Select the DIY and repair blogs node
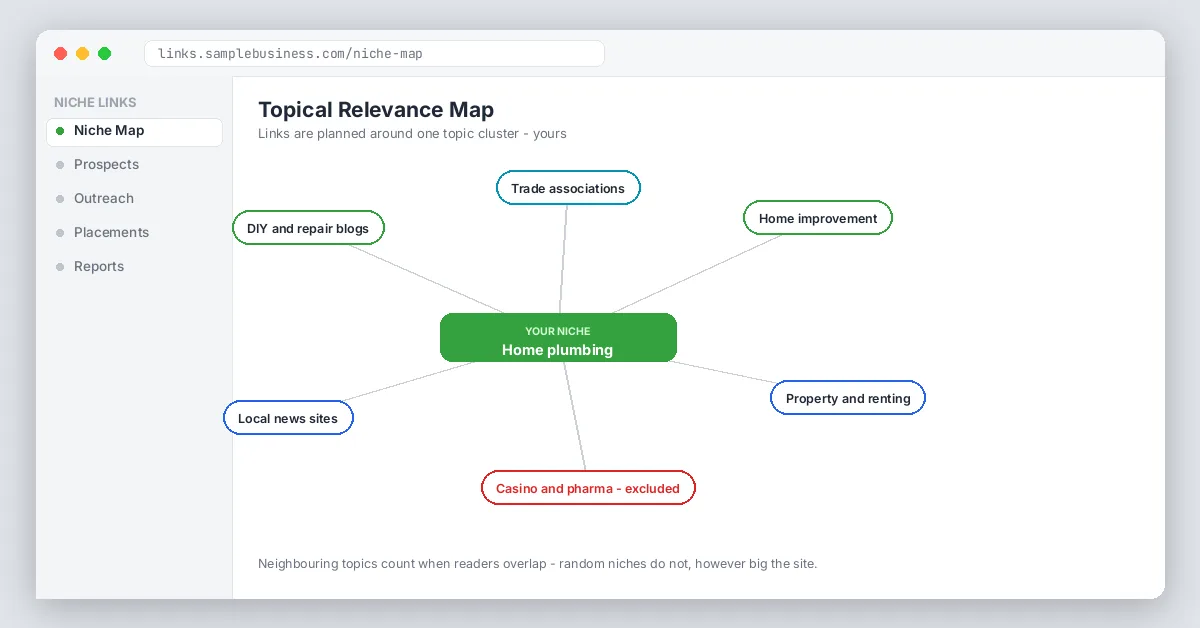Image resolution: width=1200 pixels, height=628 pixels. pos(308,228)
